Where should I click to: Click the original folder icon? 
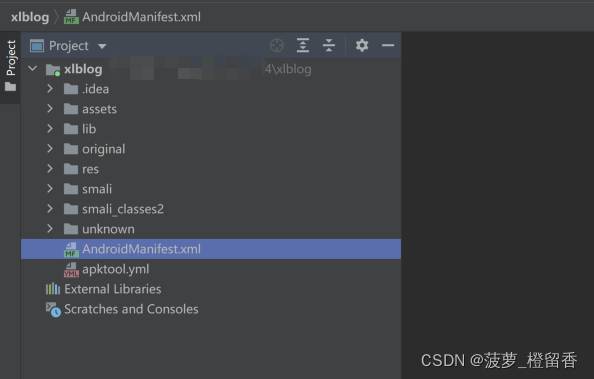tap(71, 149)
